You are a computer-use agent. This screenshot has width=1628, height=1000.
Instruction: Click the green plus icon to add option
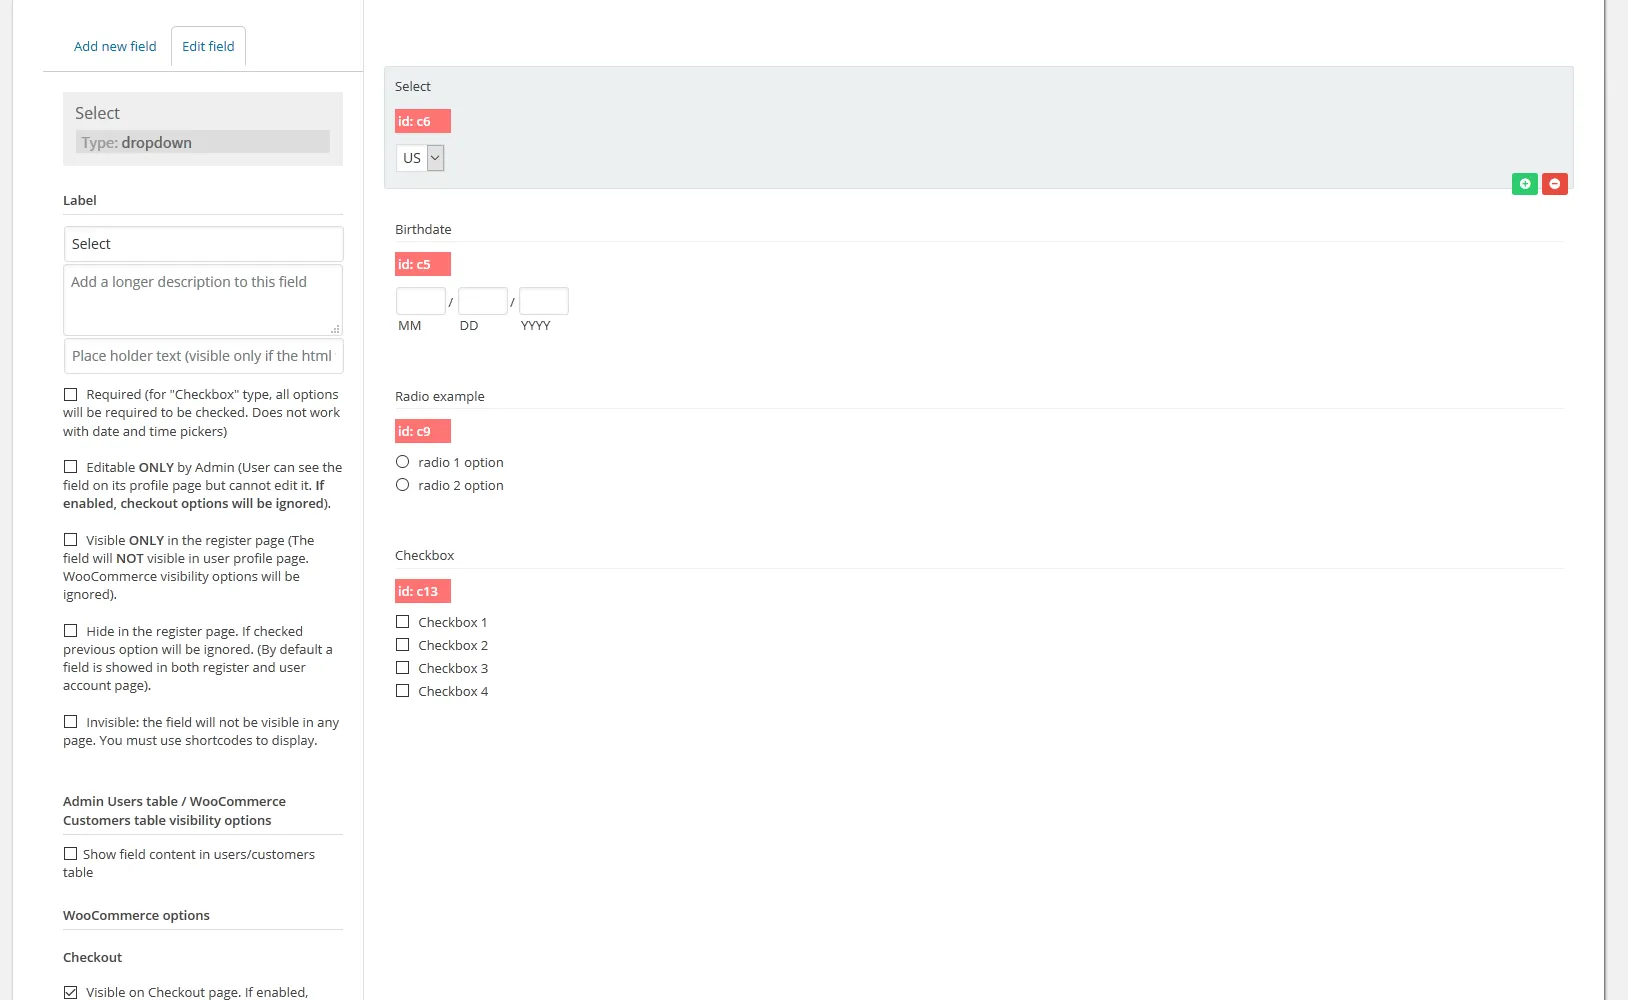point(1524,184)
